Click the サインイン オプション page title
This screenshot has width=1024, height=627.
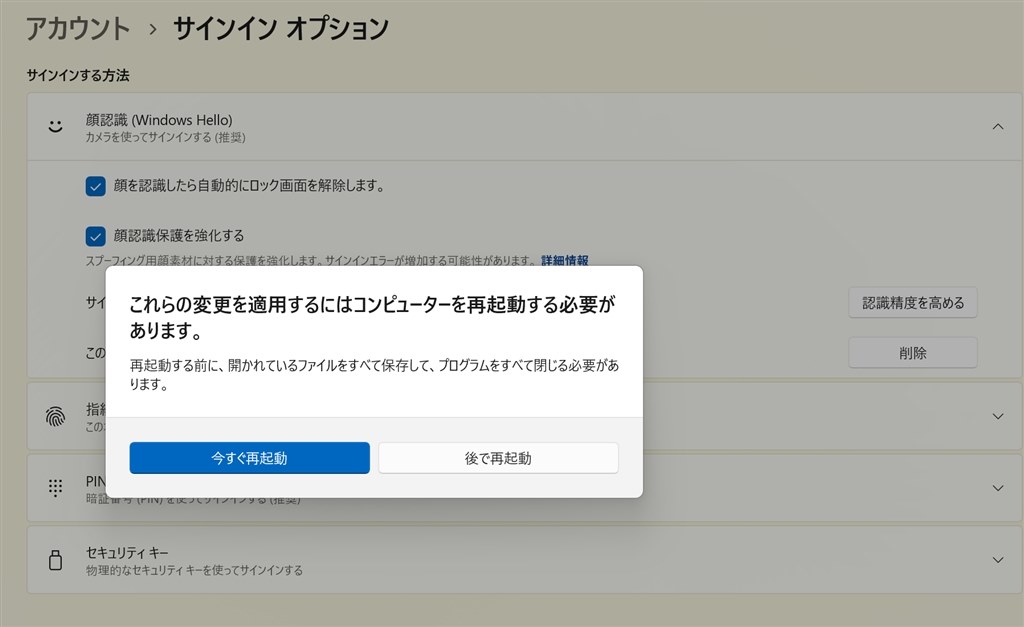click(x=281, y=29)
